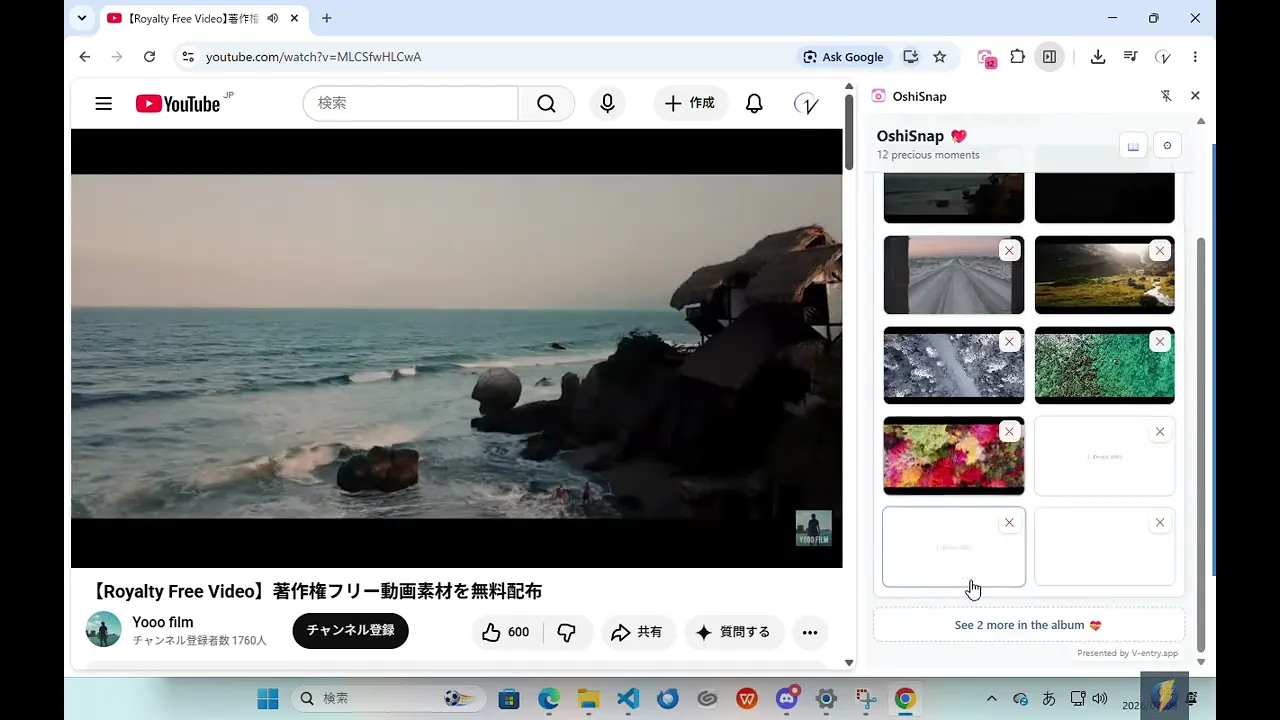This screenshot has height=720, width=1280.
Task: Open the OshiSnap album book icon
Action: [x=1133, y=146]
